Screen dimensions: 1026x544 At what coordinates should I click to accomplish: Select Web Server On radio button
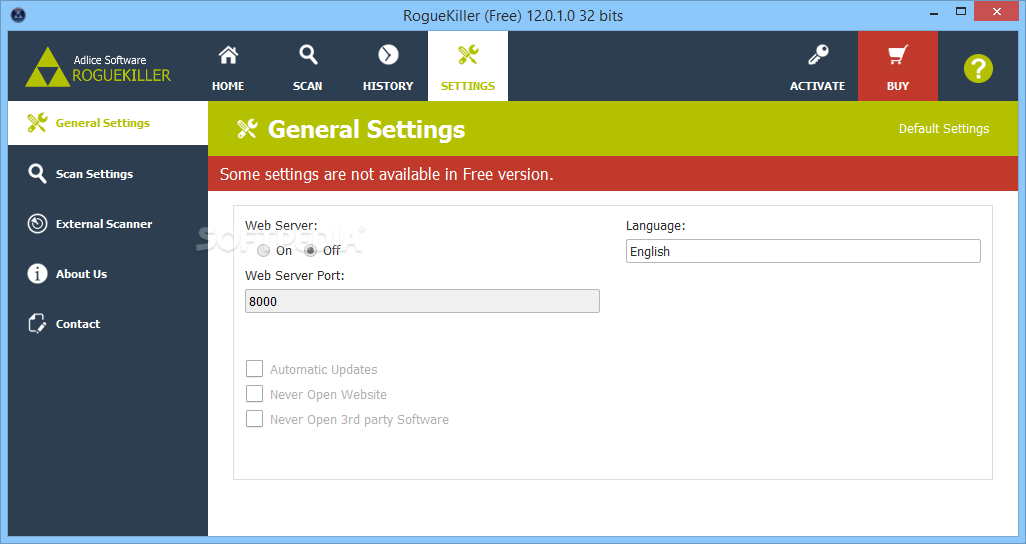click(x=263, y=251)
